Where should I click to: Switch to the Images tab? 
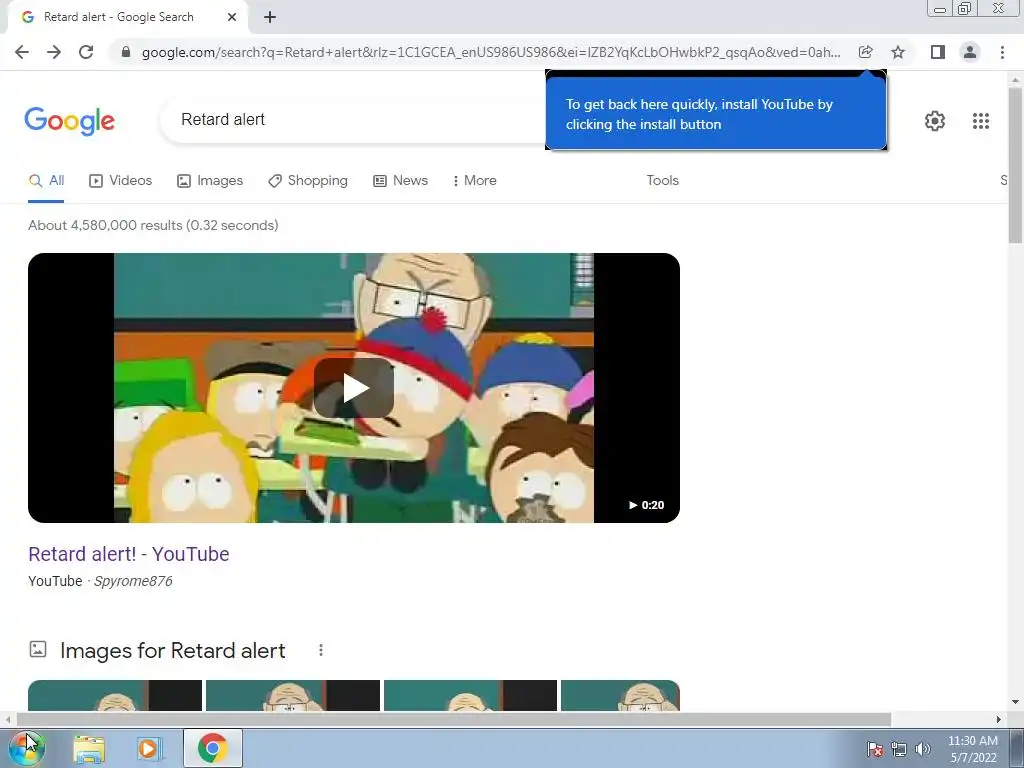pyautogui.click(x=210, y=181)
